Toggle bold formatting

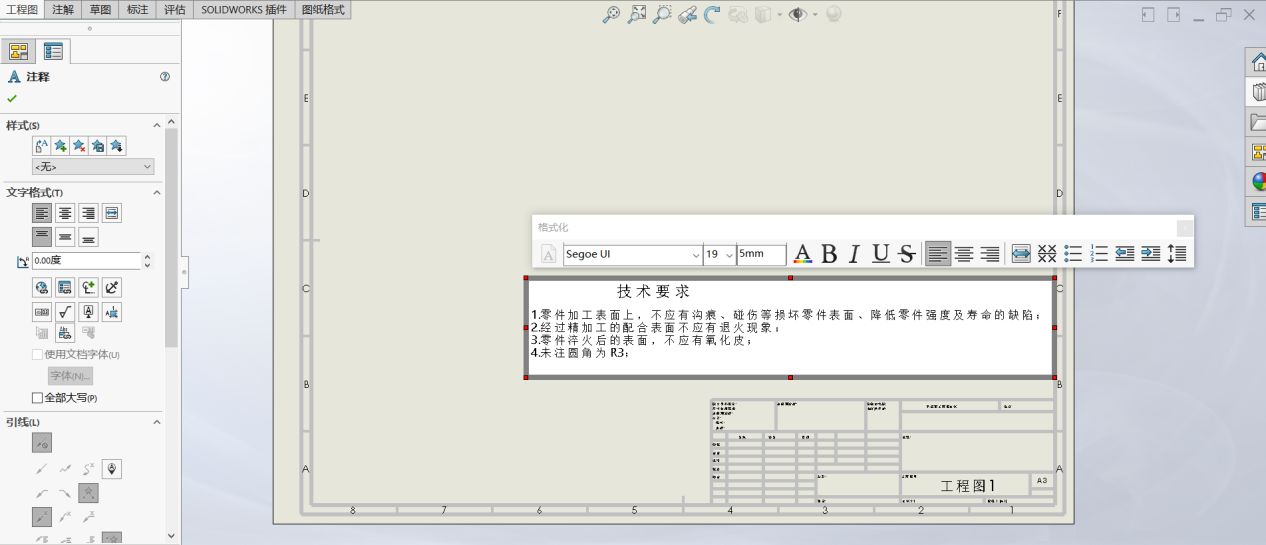click(829, 254)
